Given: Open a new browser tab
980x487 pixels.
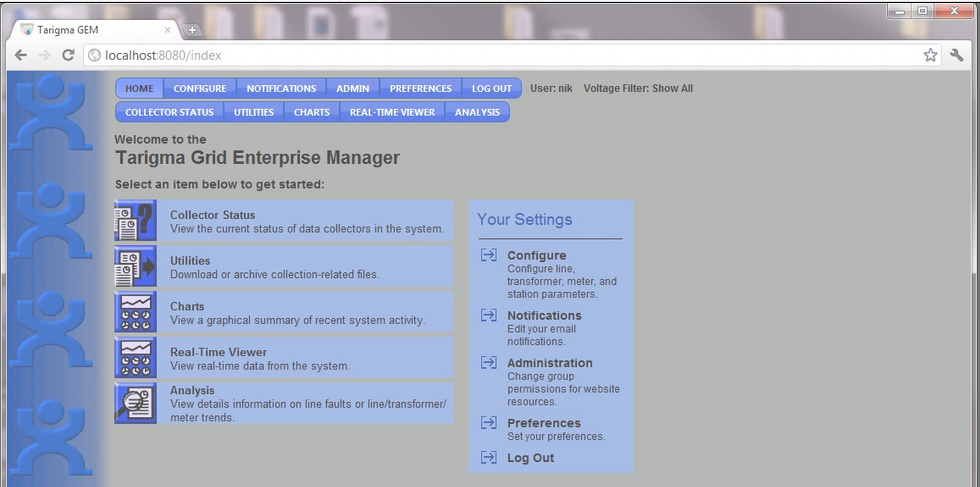Looking at the screenshot, I should [x=192, y=30].
